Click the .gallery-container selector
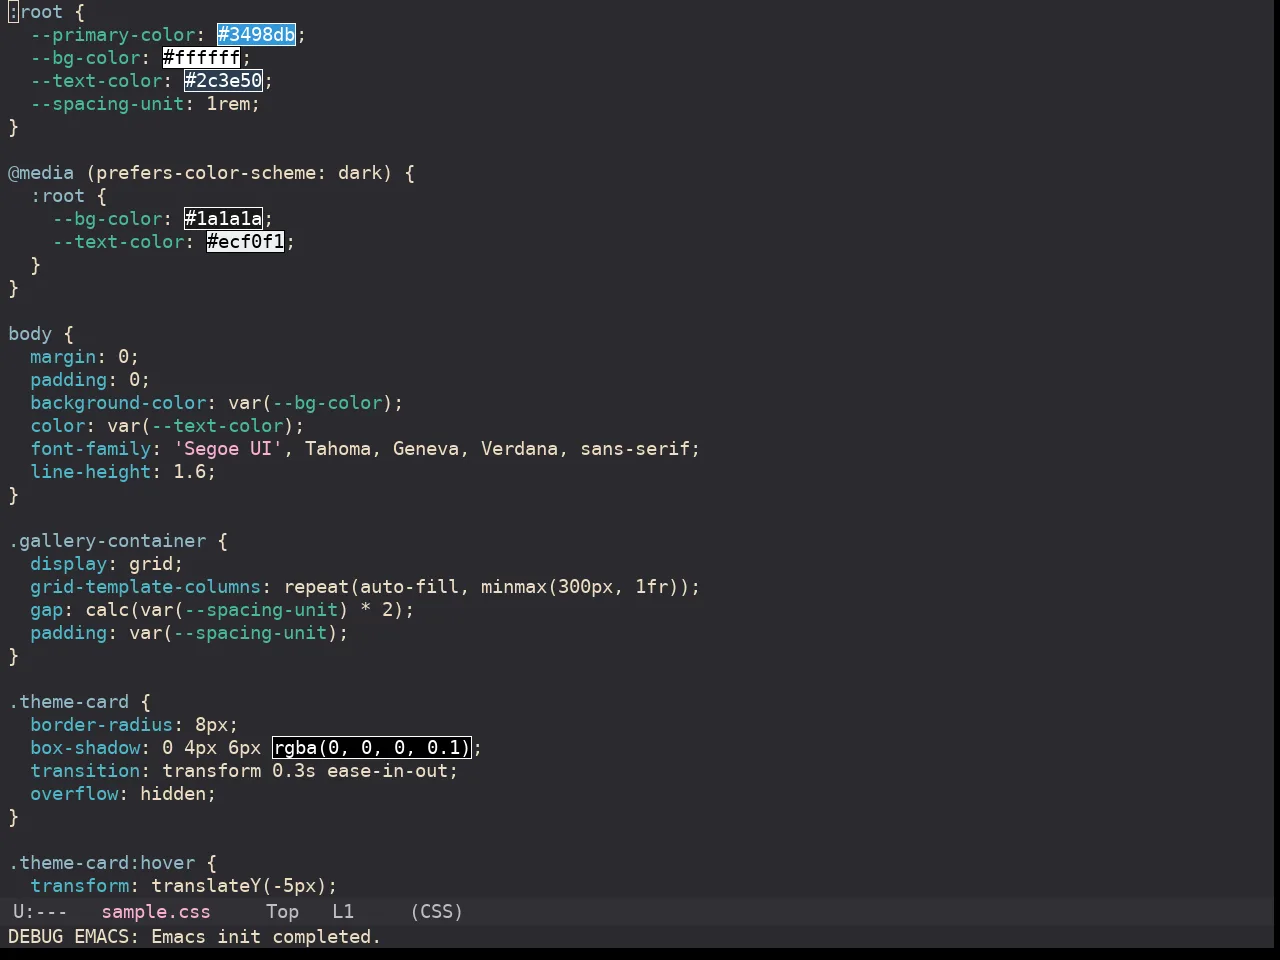 point(107,541)
